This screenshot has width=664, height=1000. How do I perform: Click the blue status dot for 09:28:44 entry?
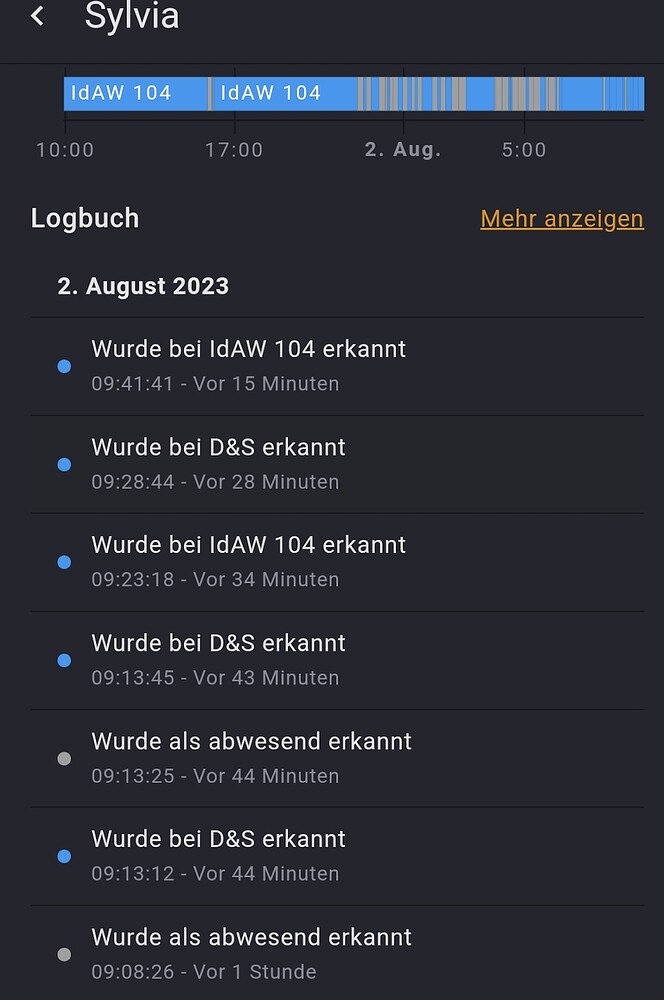point(64,464)
